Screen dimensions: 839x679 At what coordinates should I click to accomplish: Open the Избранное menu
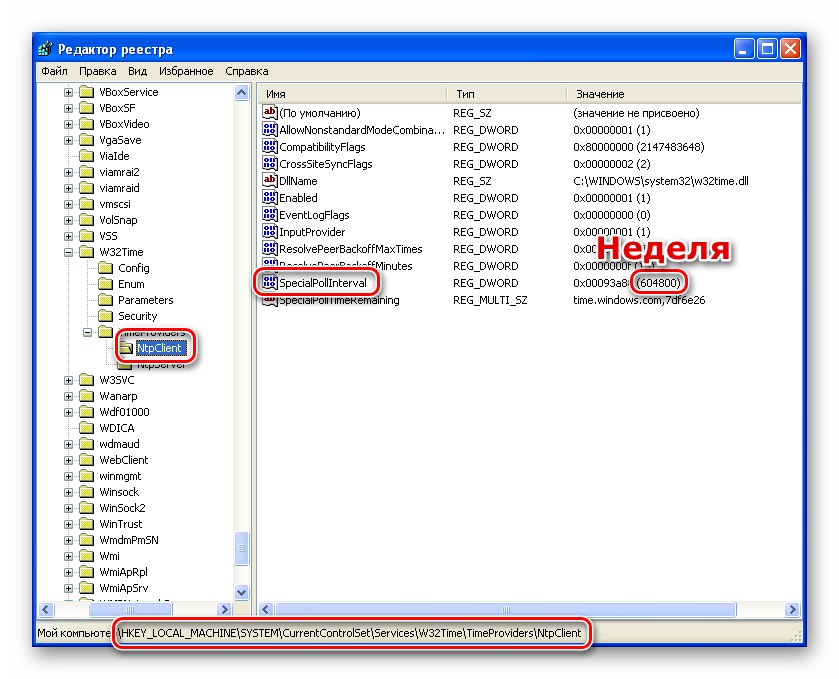pyautogui.click(x=186, y=71)
